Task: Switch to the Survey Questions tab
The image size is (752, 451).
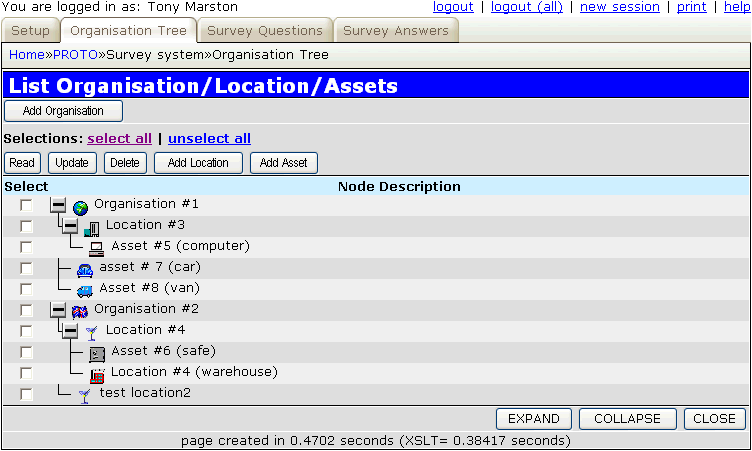Action: tap(265, 31)
